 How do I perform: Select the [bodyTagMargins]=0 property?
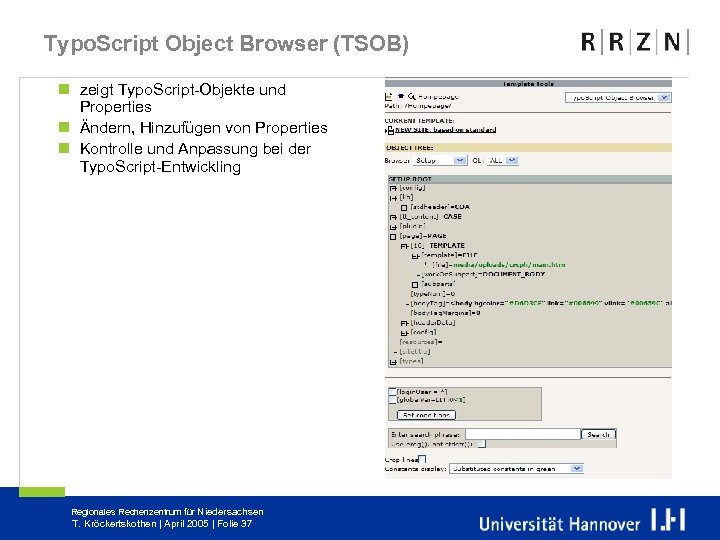(445, 313)
